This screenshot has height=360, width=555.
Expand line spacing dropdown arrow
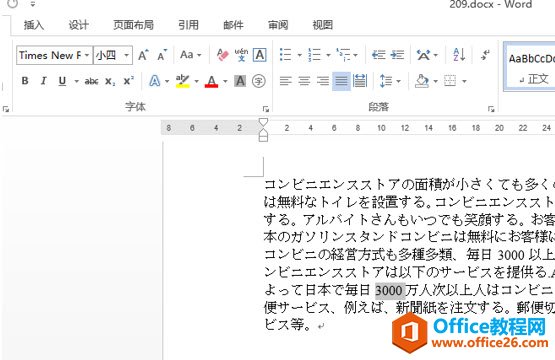(399, 81)
